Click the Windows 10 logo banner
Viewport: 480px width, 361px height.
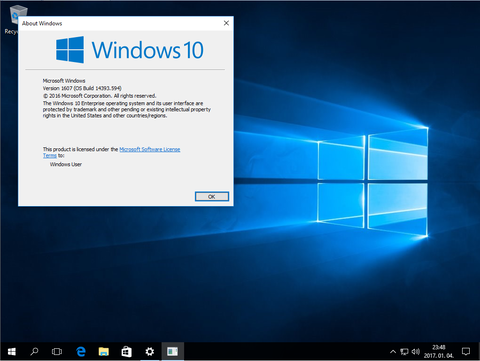point(129,50)
